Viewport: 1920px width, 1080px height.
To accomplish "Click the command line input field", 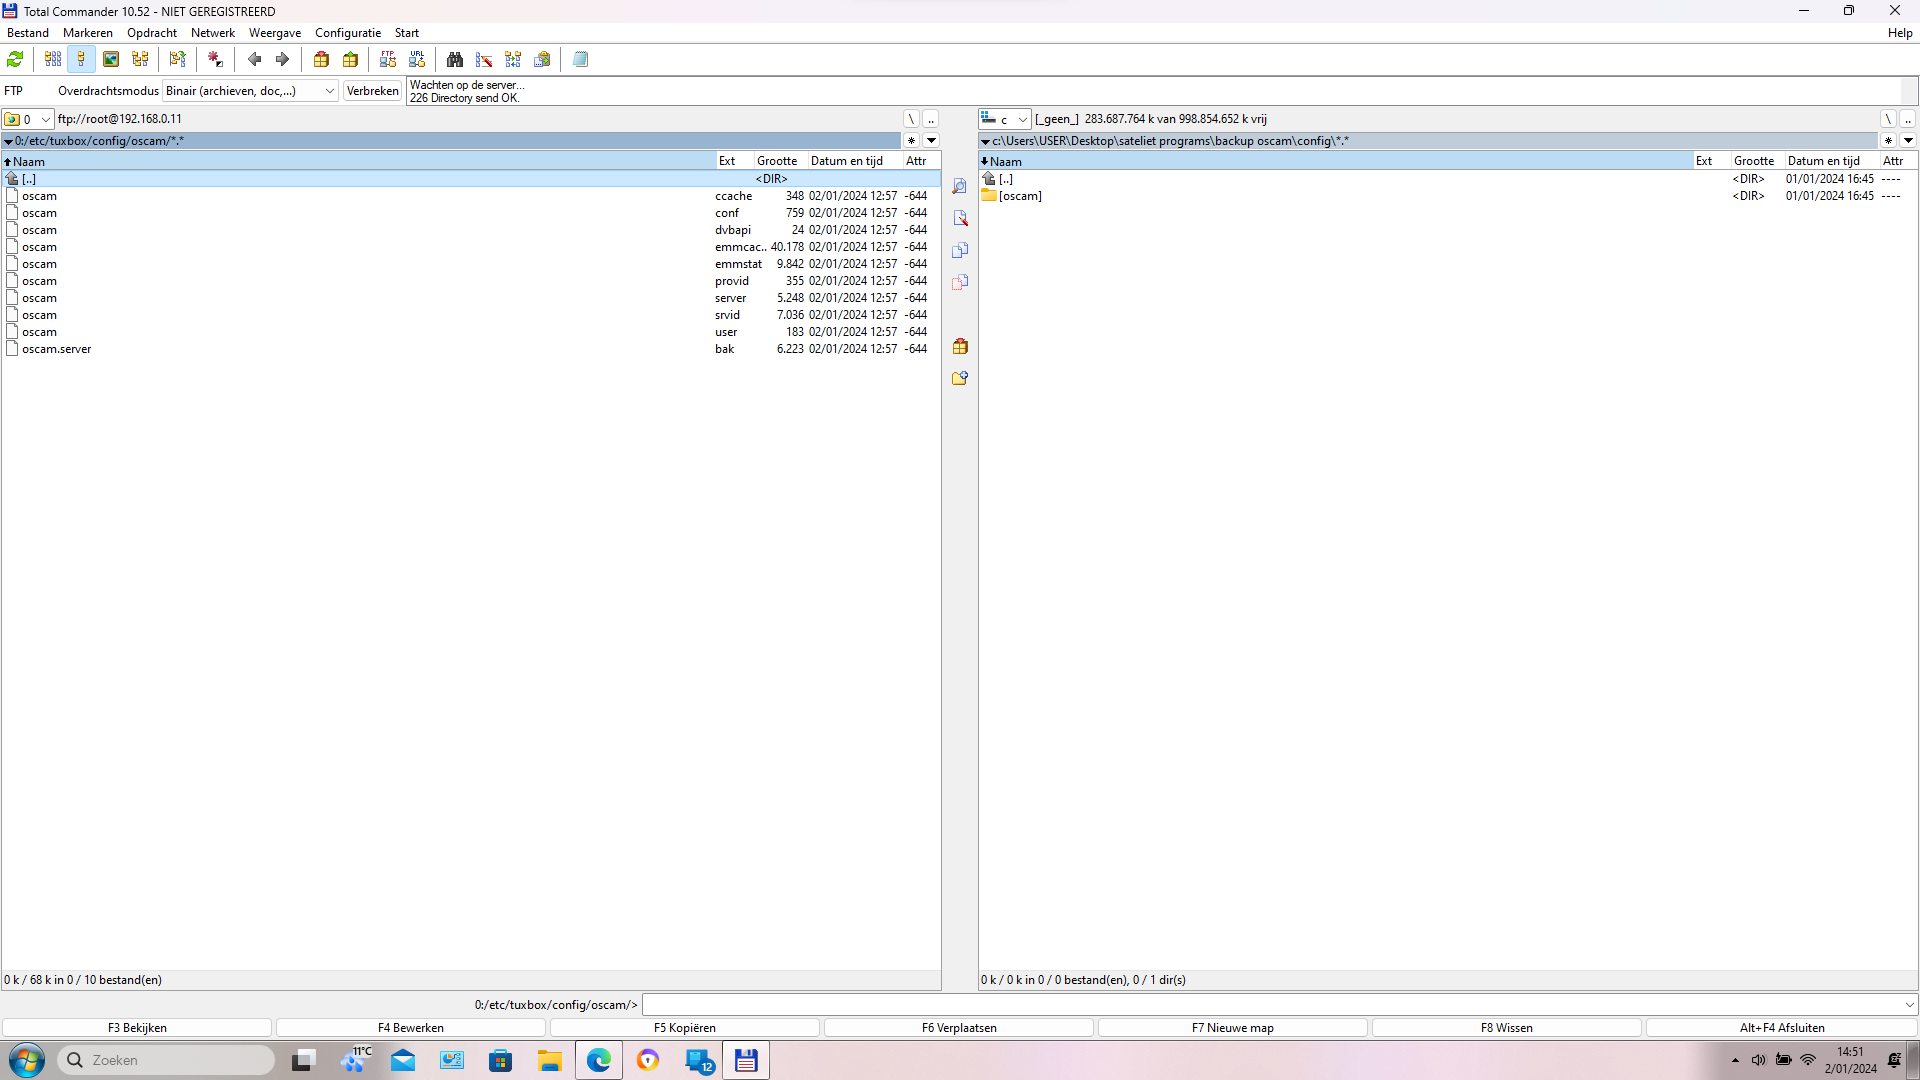I will tap(1270, 1005).
